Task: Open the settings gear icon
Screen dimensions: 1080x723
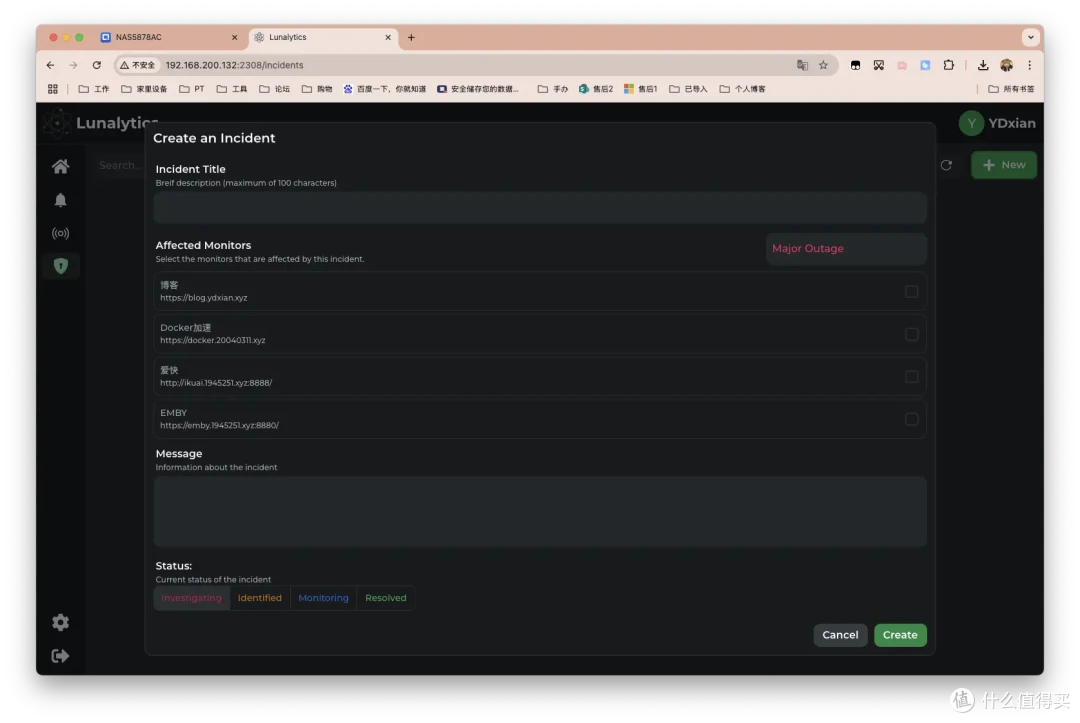Action: [61, 622]
